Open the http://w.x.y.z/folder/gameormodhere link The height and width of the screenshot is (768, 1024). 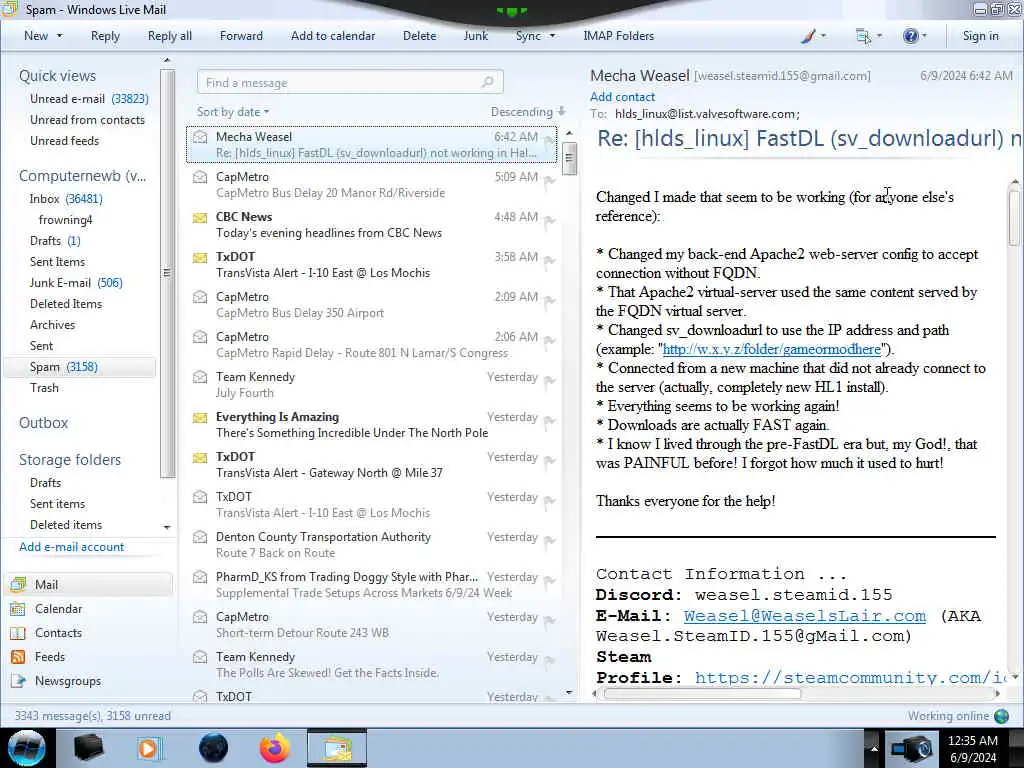(772, 349)
